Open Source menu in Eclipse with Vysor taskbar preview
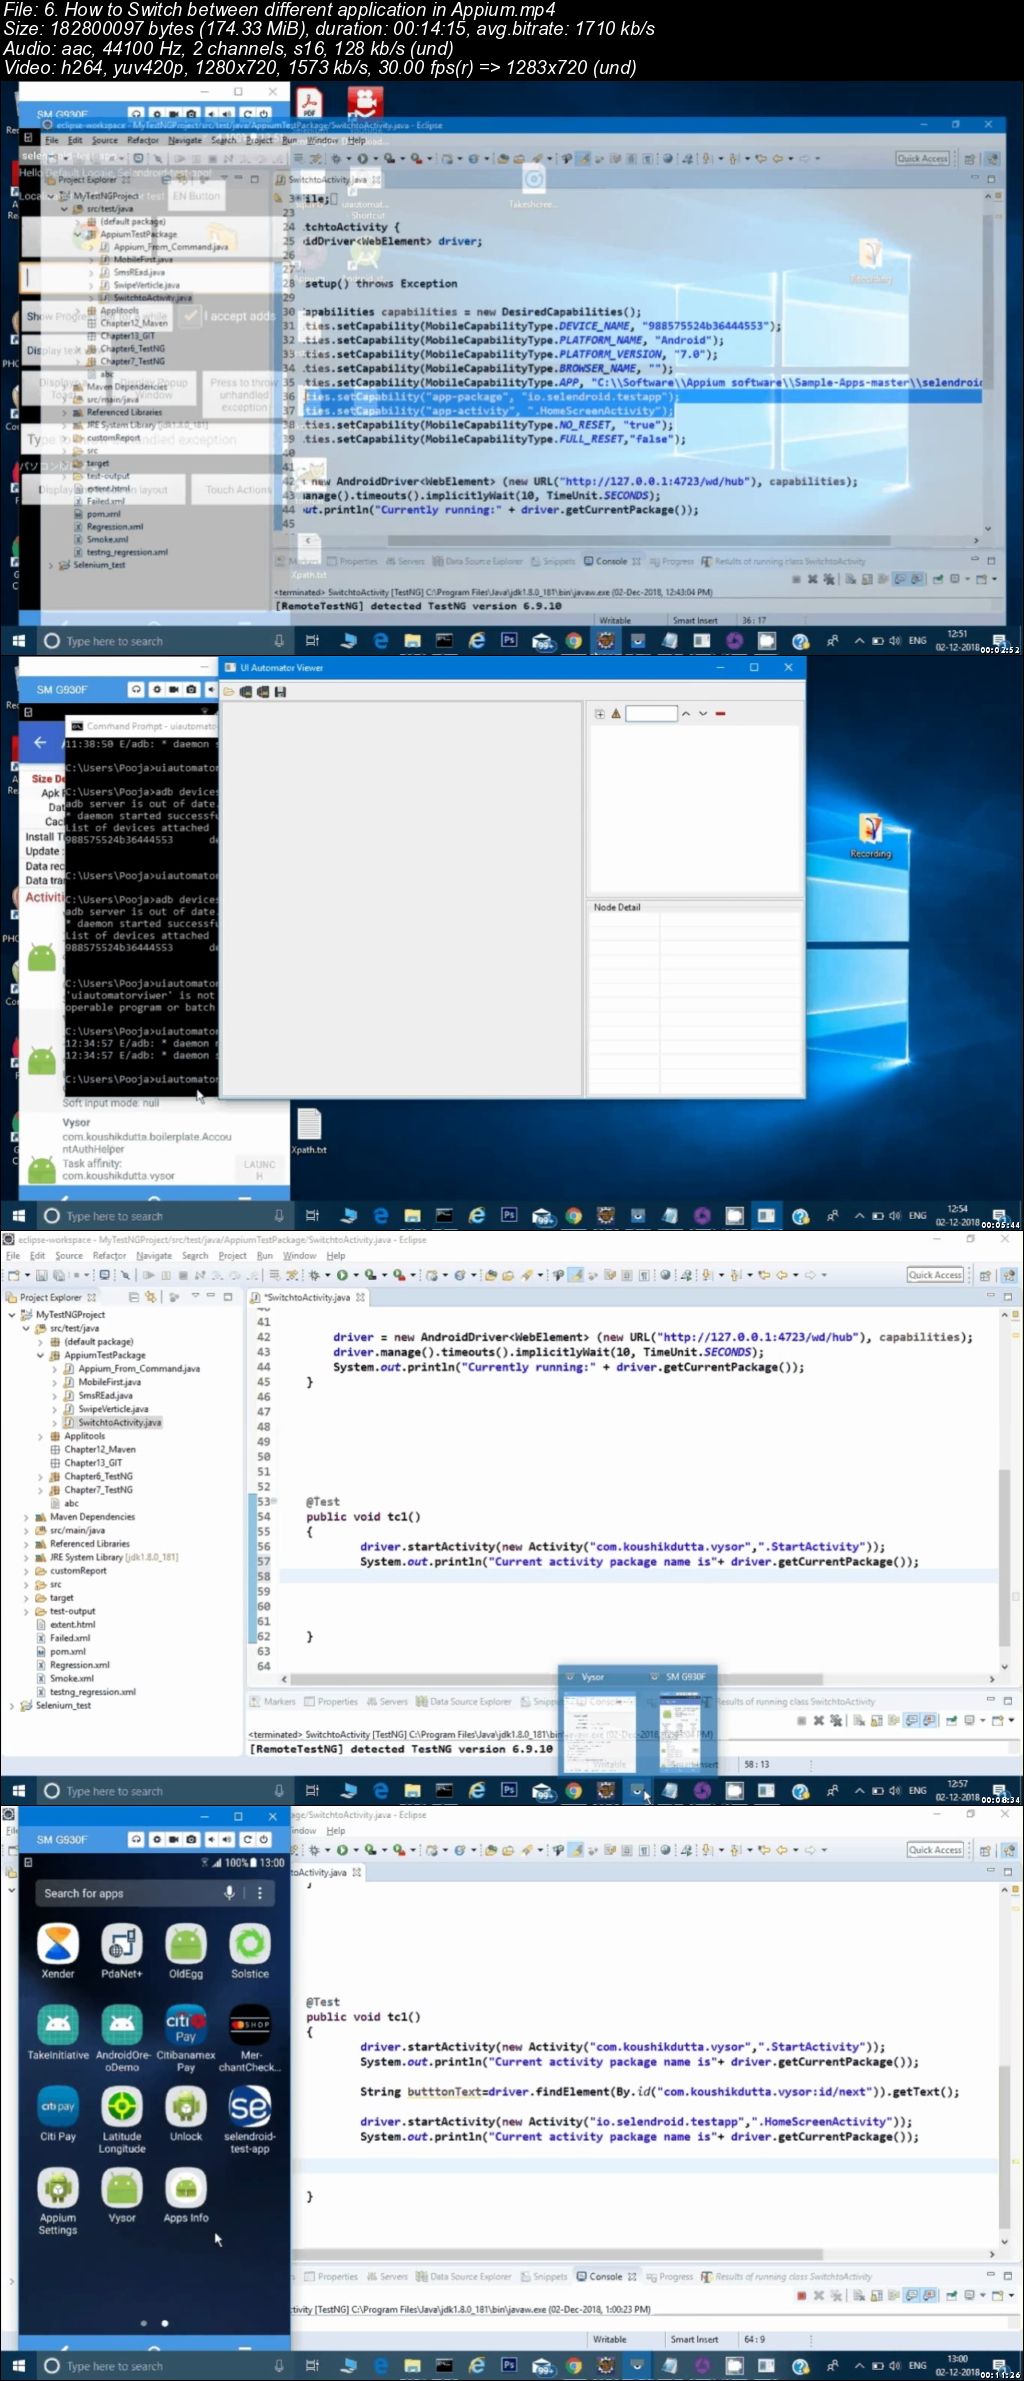The image size is (1024, 2381). click(69, 1255)
